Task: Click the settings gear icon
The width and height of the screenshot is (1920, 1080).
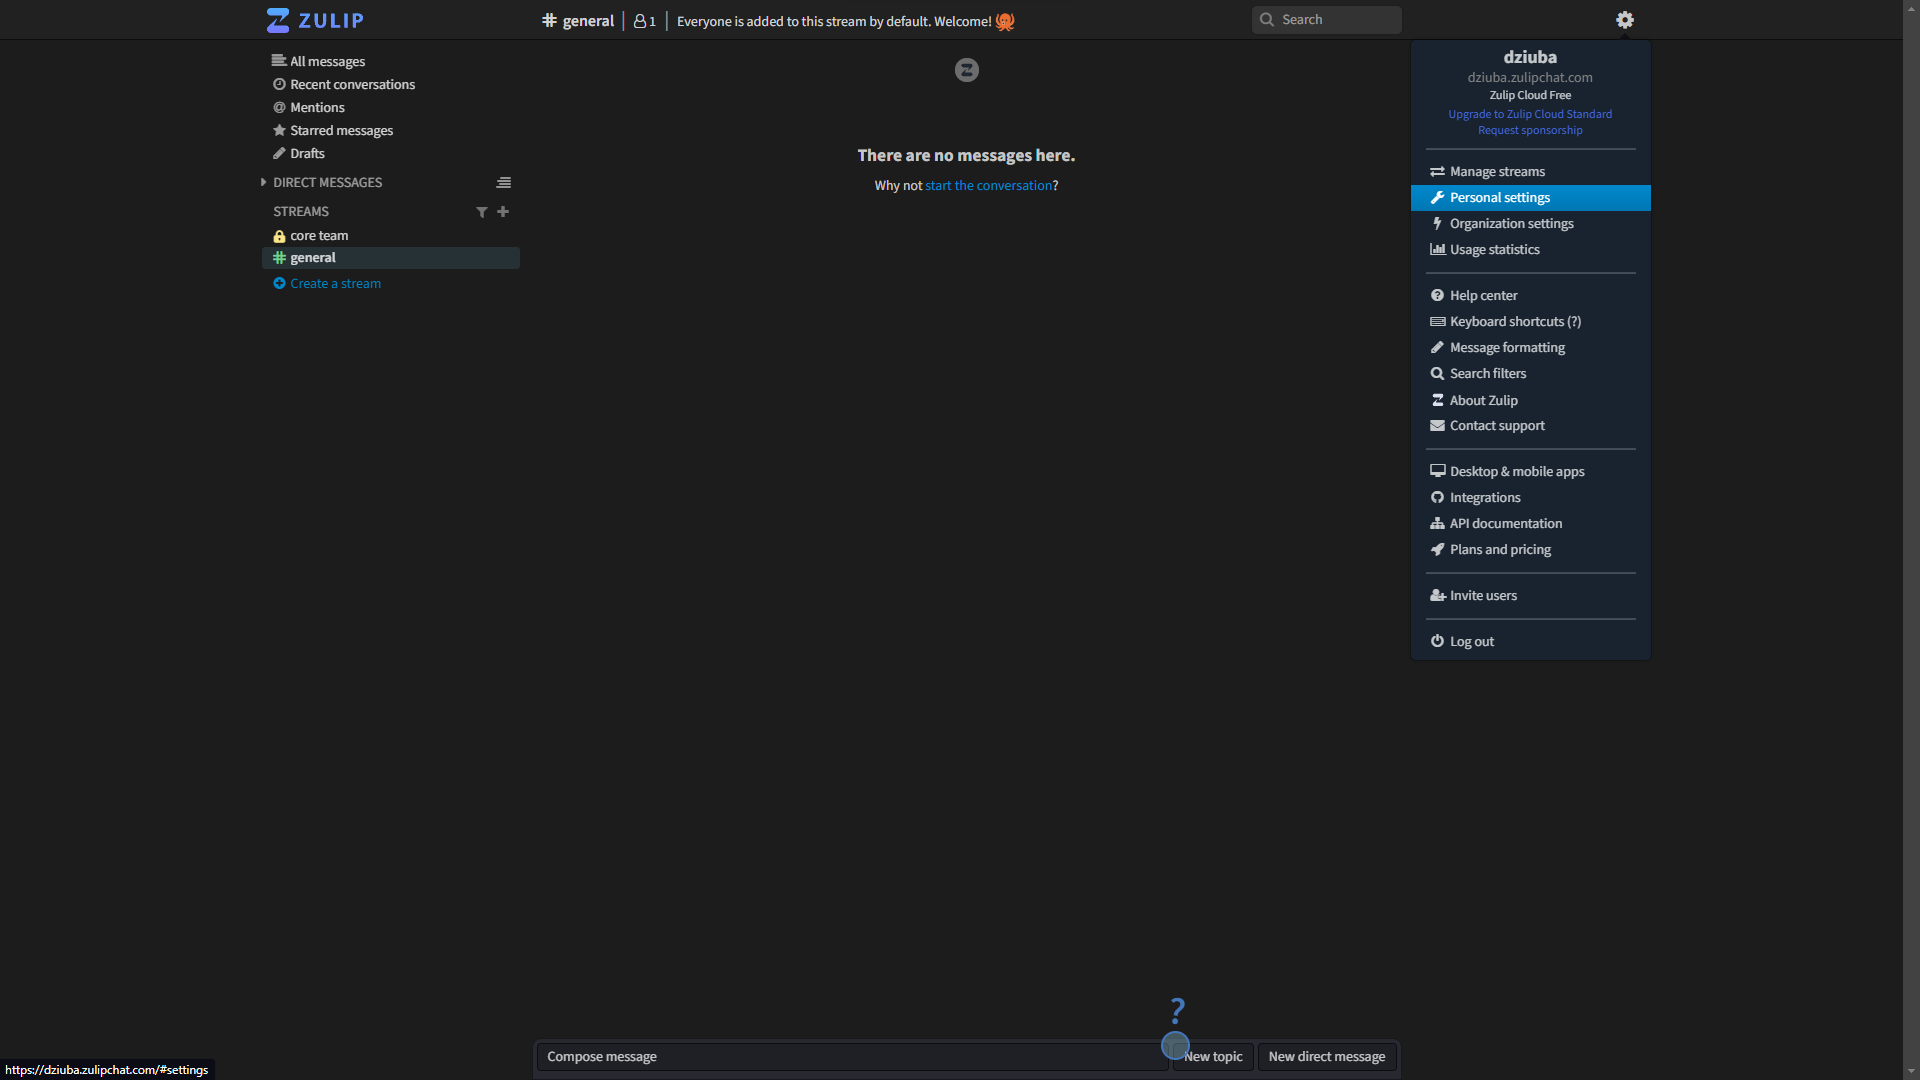Action: coord(1625,20)
